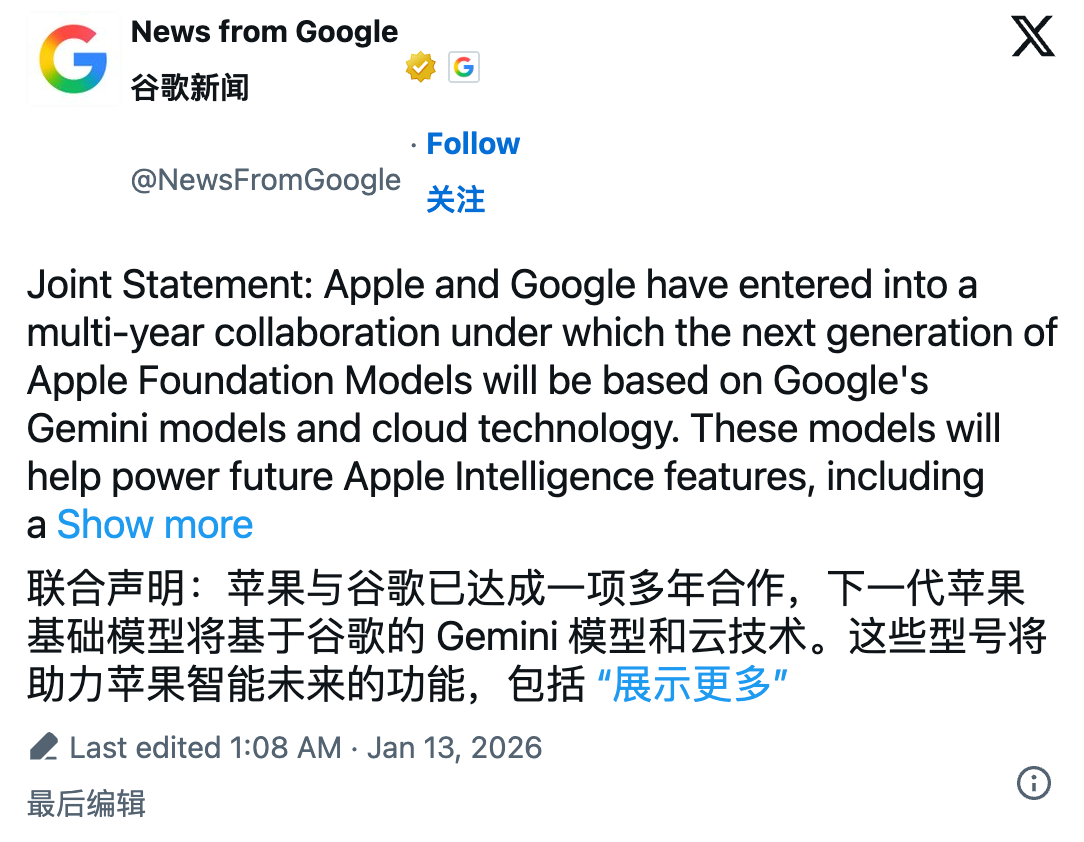Open the X logo link

[x=1033, y=37]
